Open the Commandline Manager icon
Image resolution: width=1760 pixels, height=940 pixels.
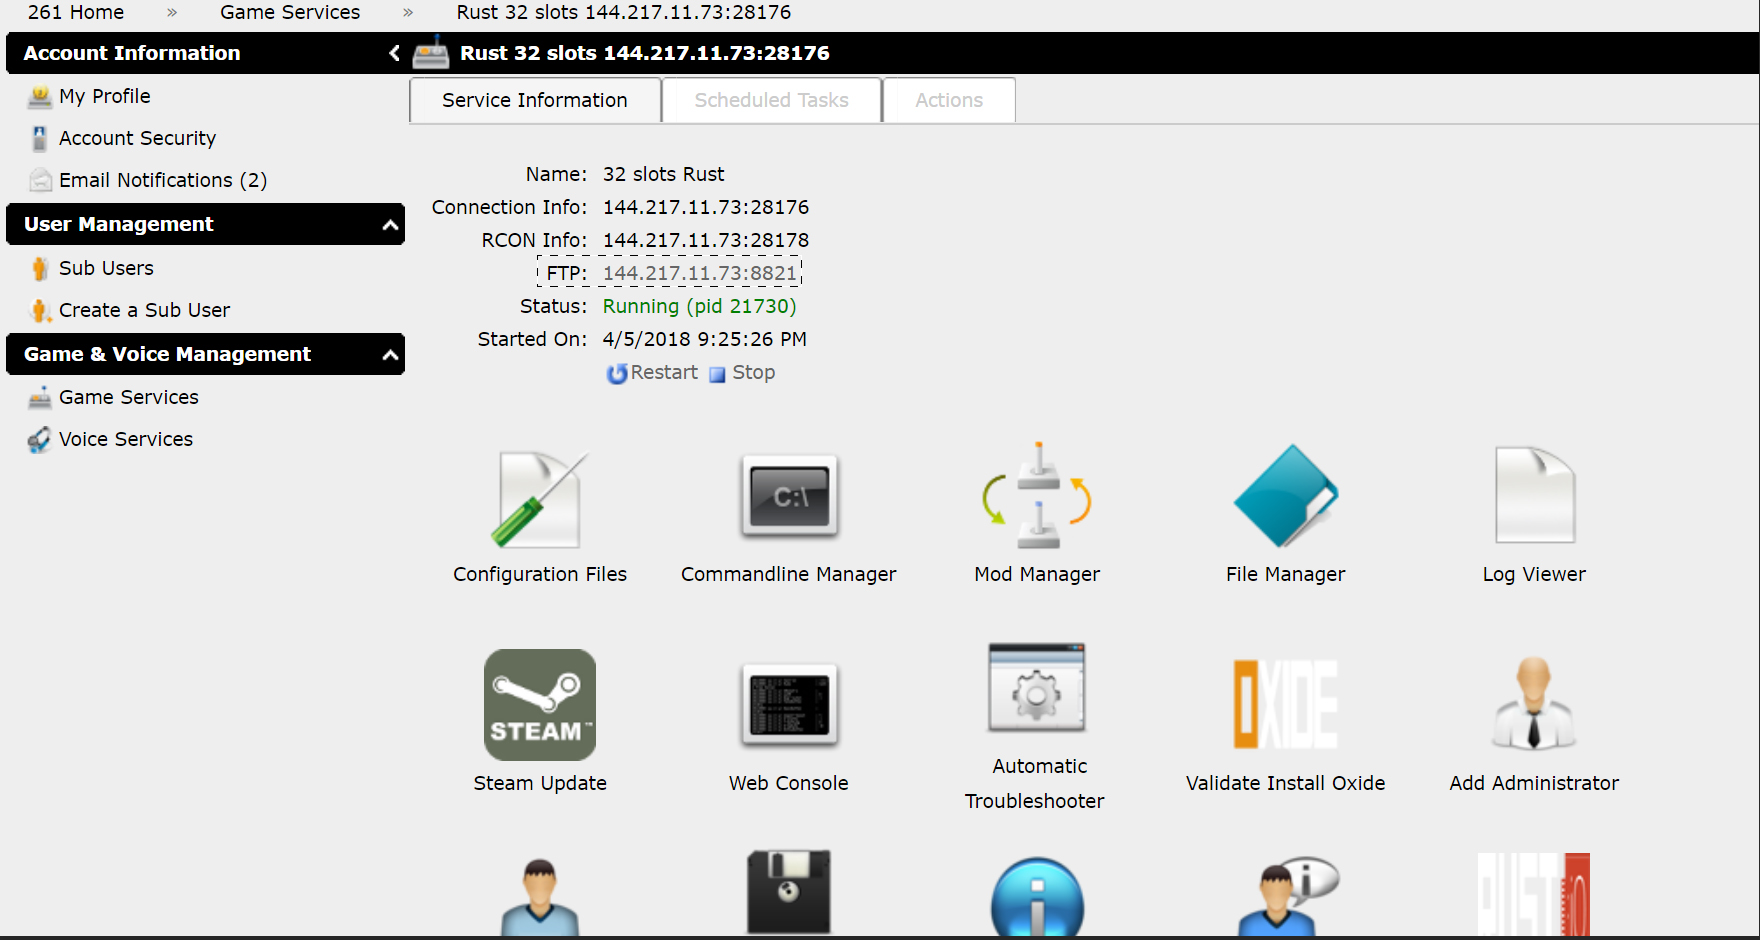coord(789,497)
